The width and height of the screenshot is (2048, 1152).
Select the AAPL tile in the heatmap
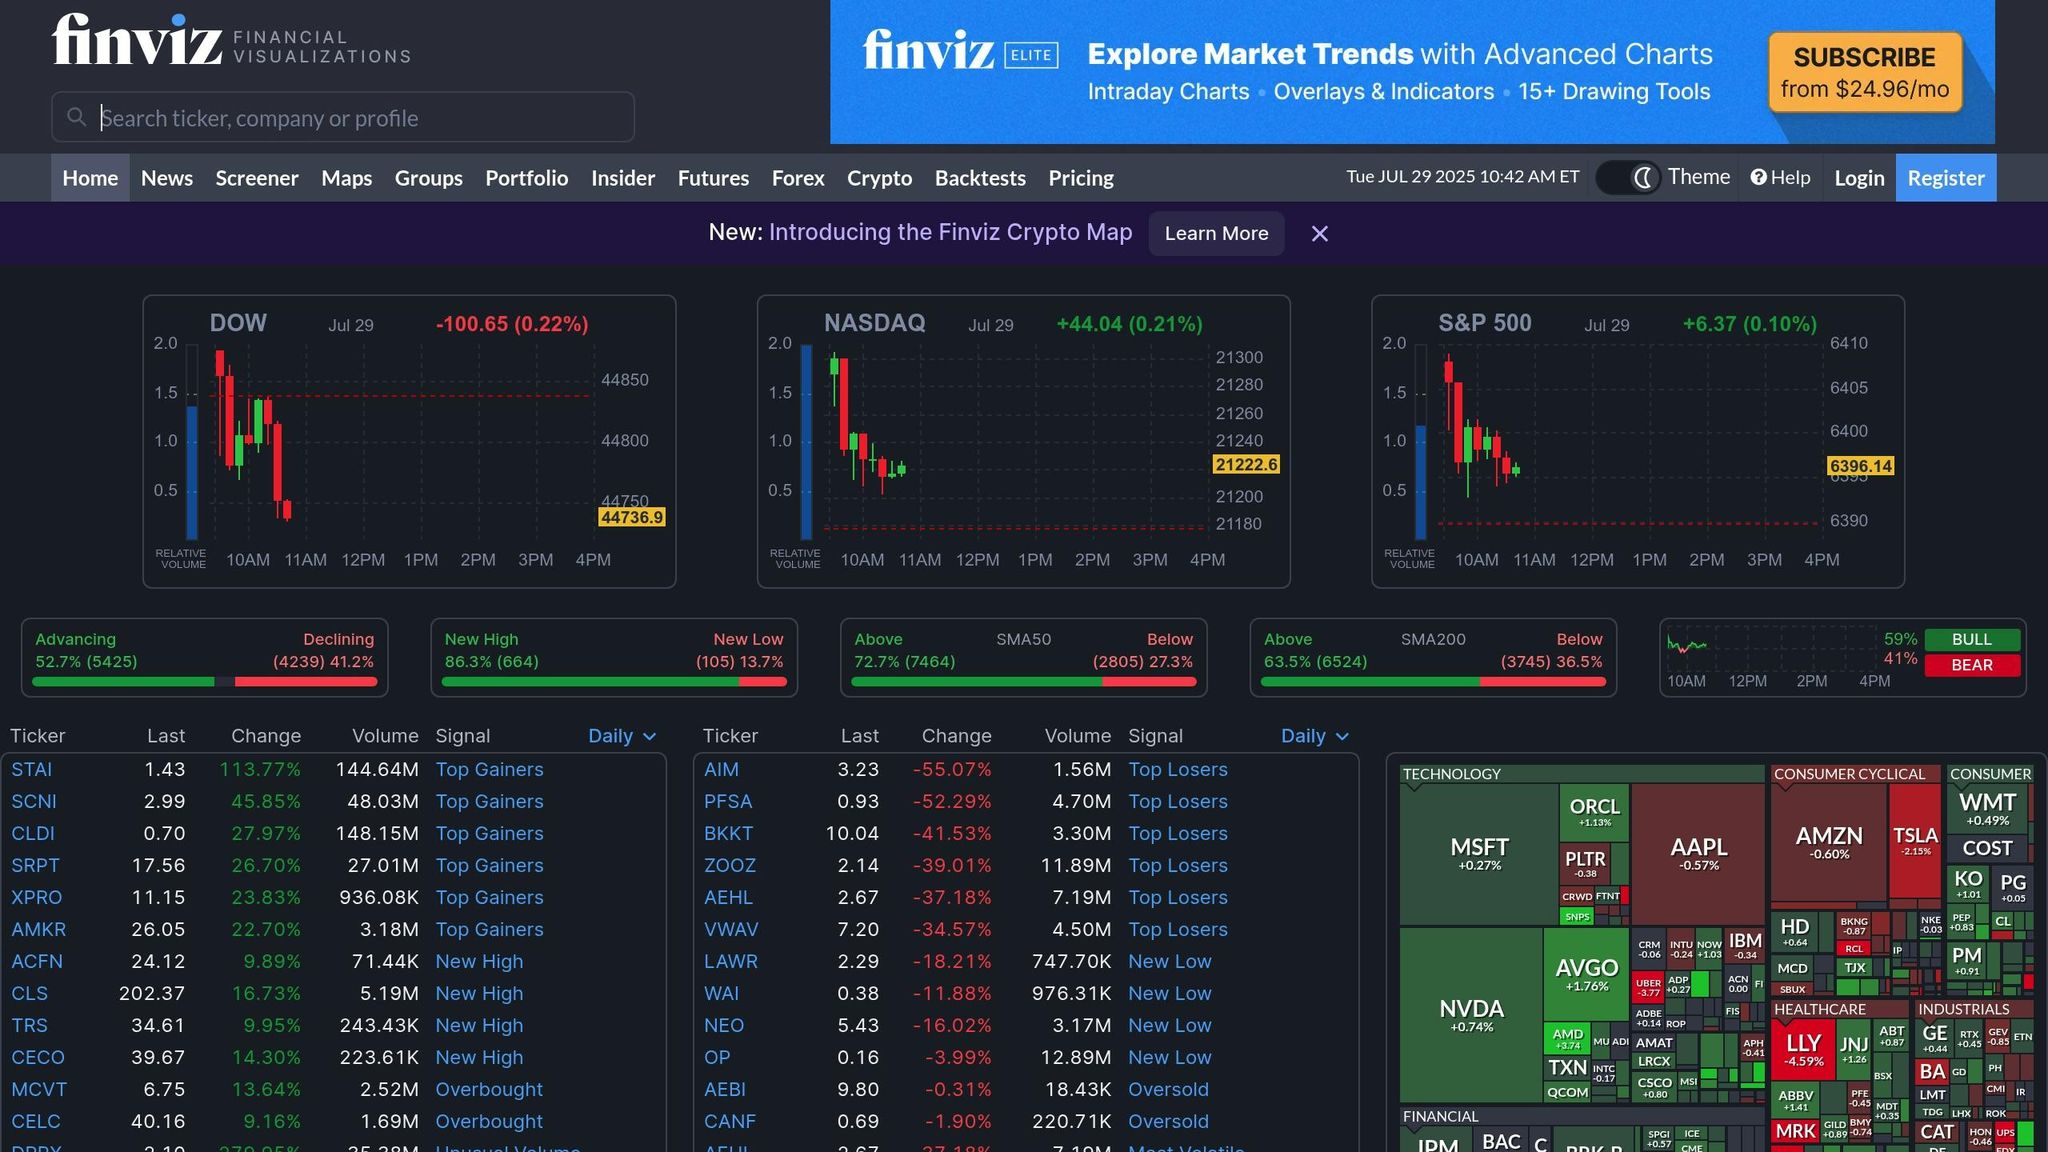[x=1697, y=850]
